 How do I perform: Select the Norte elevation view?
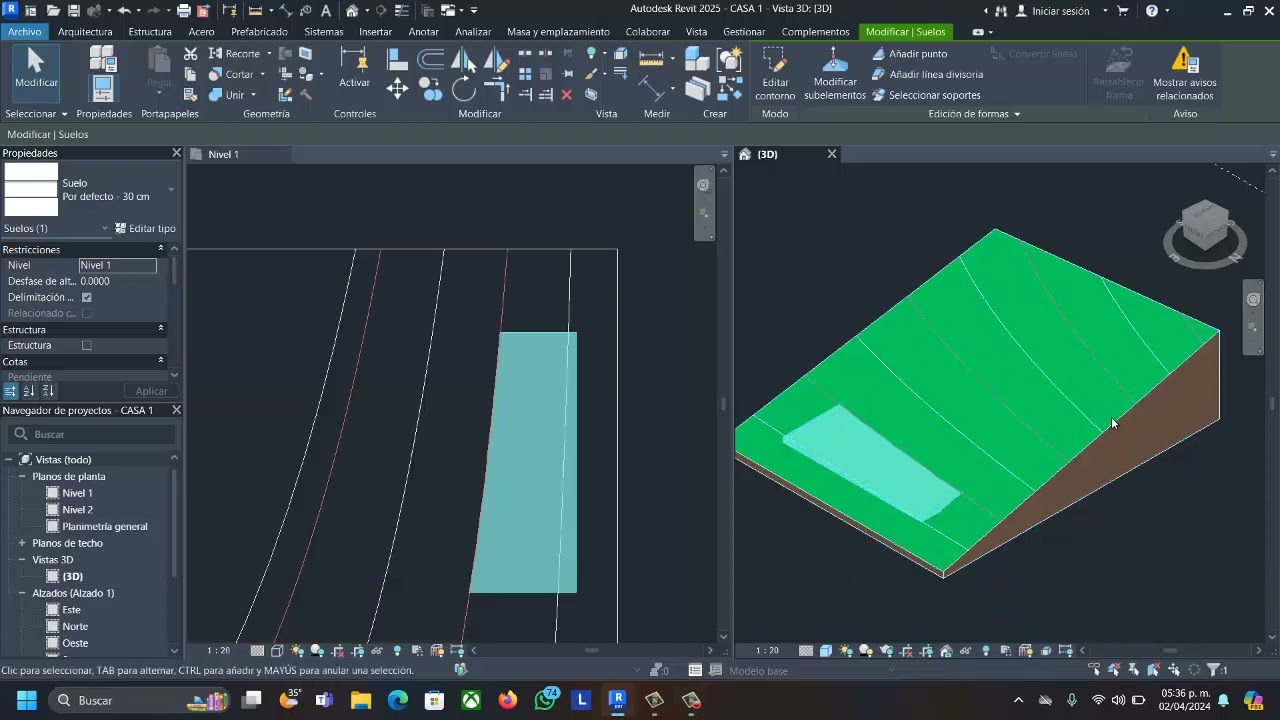coord(75,627)
